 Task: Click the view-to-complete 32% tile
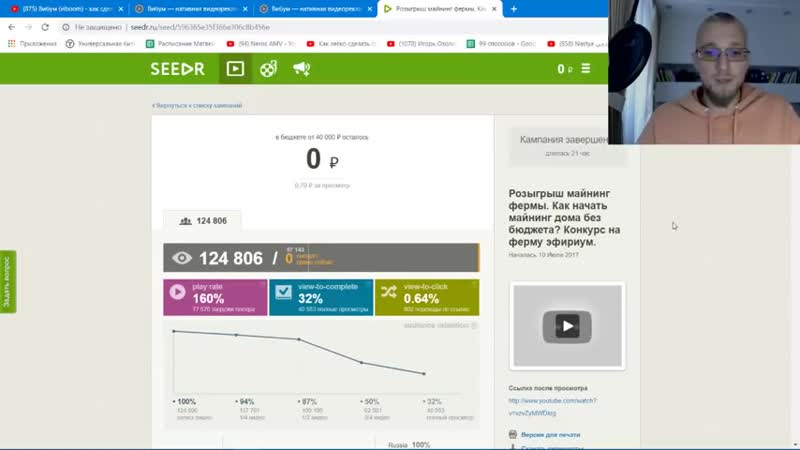click(321, 297)
